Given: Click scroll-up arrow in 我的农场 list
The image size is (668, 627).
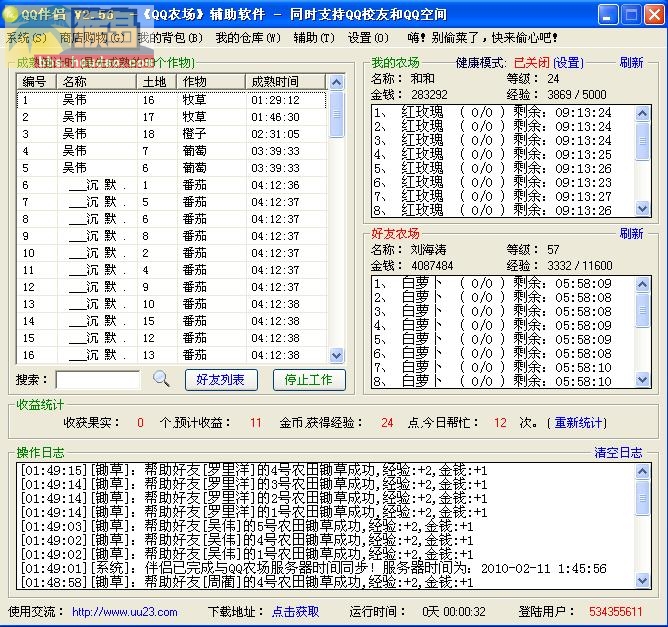Looking at the screenshot, I should pyautogui.click(x=642, y=113).
